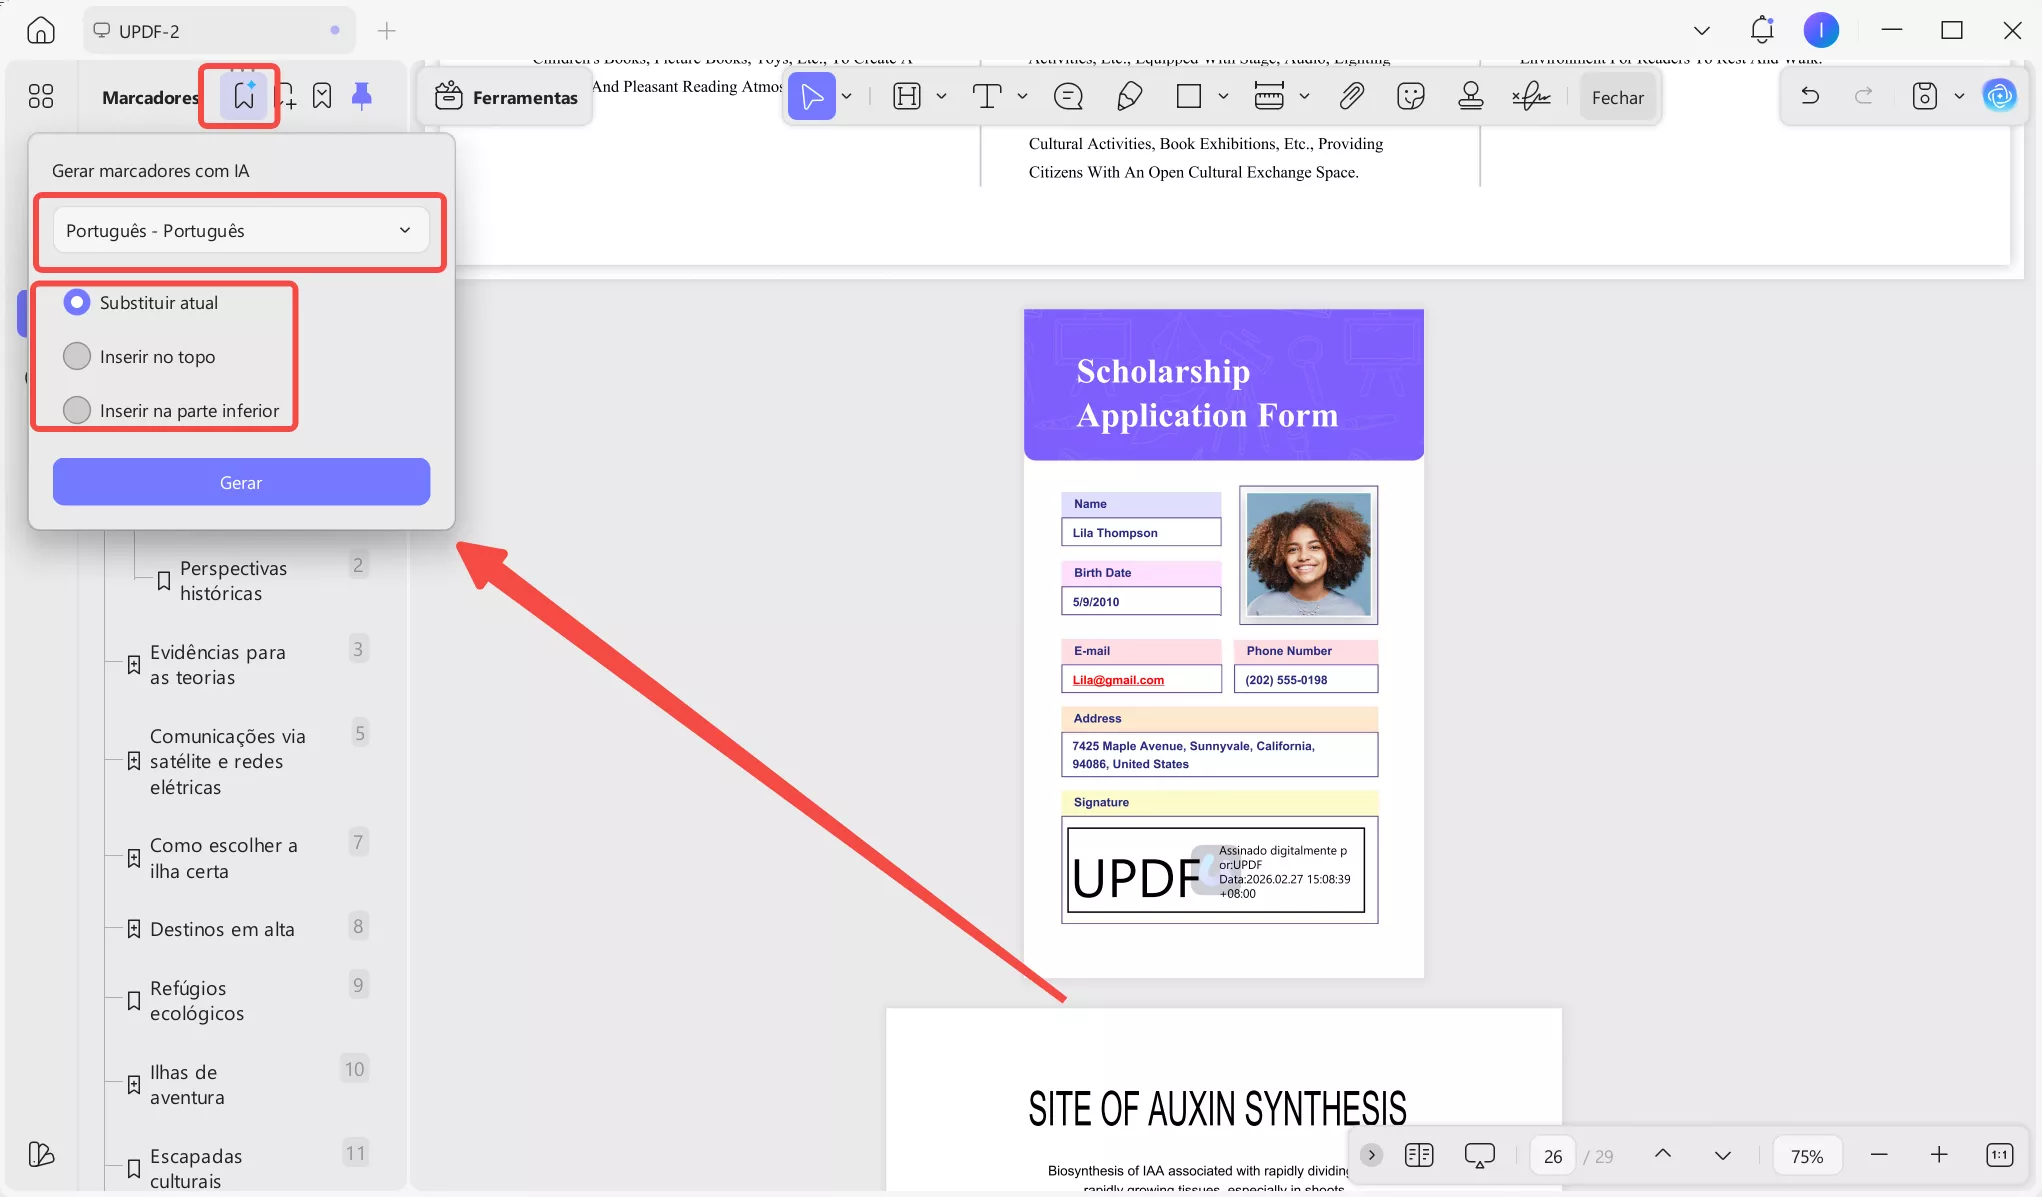Open the signature tool
This screenshot has height=1197, width=2042.
pyautogui.click(x=1530, y=96)
